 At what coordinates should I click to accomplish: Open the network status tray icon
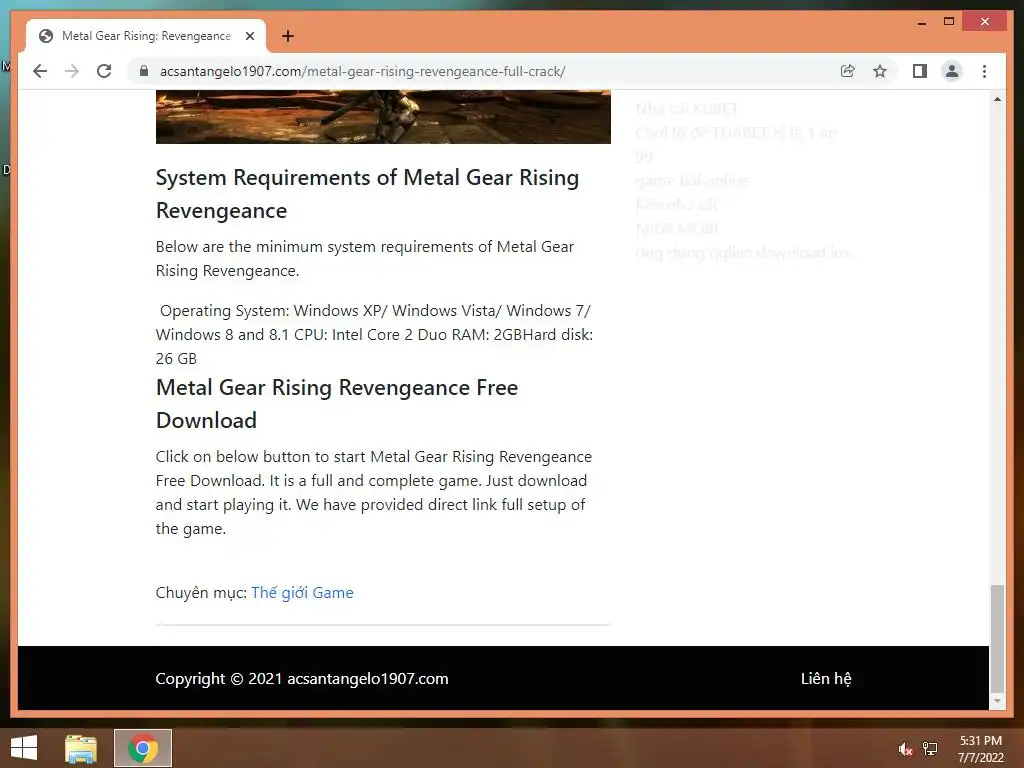click(x=930, y=749)
